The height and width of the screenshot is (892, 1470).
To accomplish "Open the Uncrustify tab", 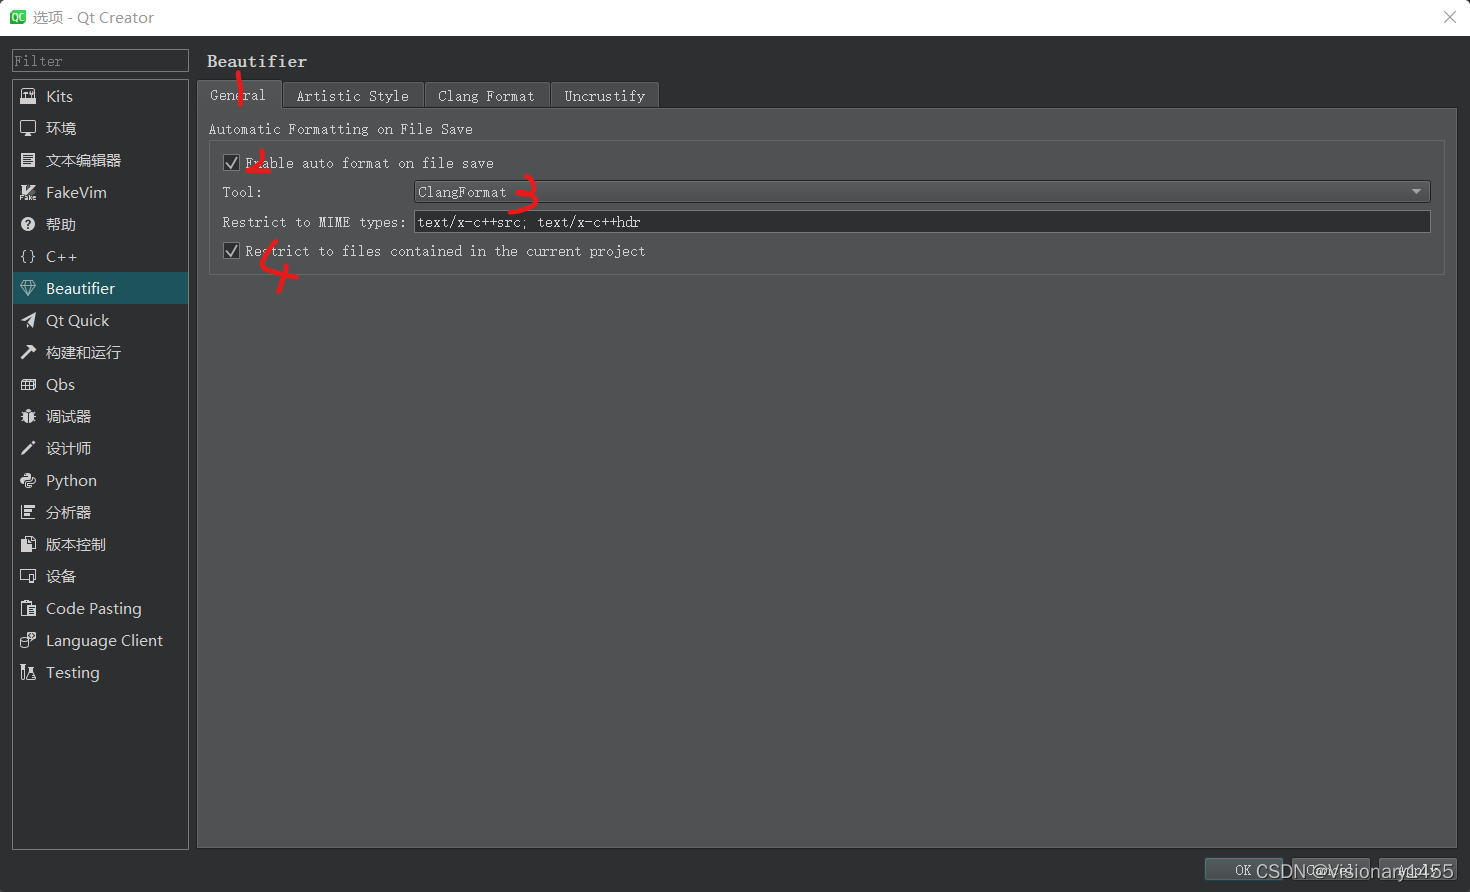I will (604, 96).
